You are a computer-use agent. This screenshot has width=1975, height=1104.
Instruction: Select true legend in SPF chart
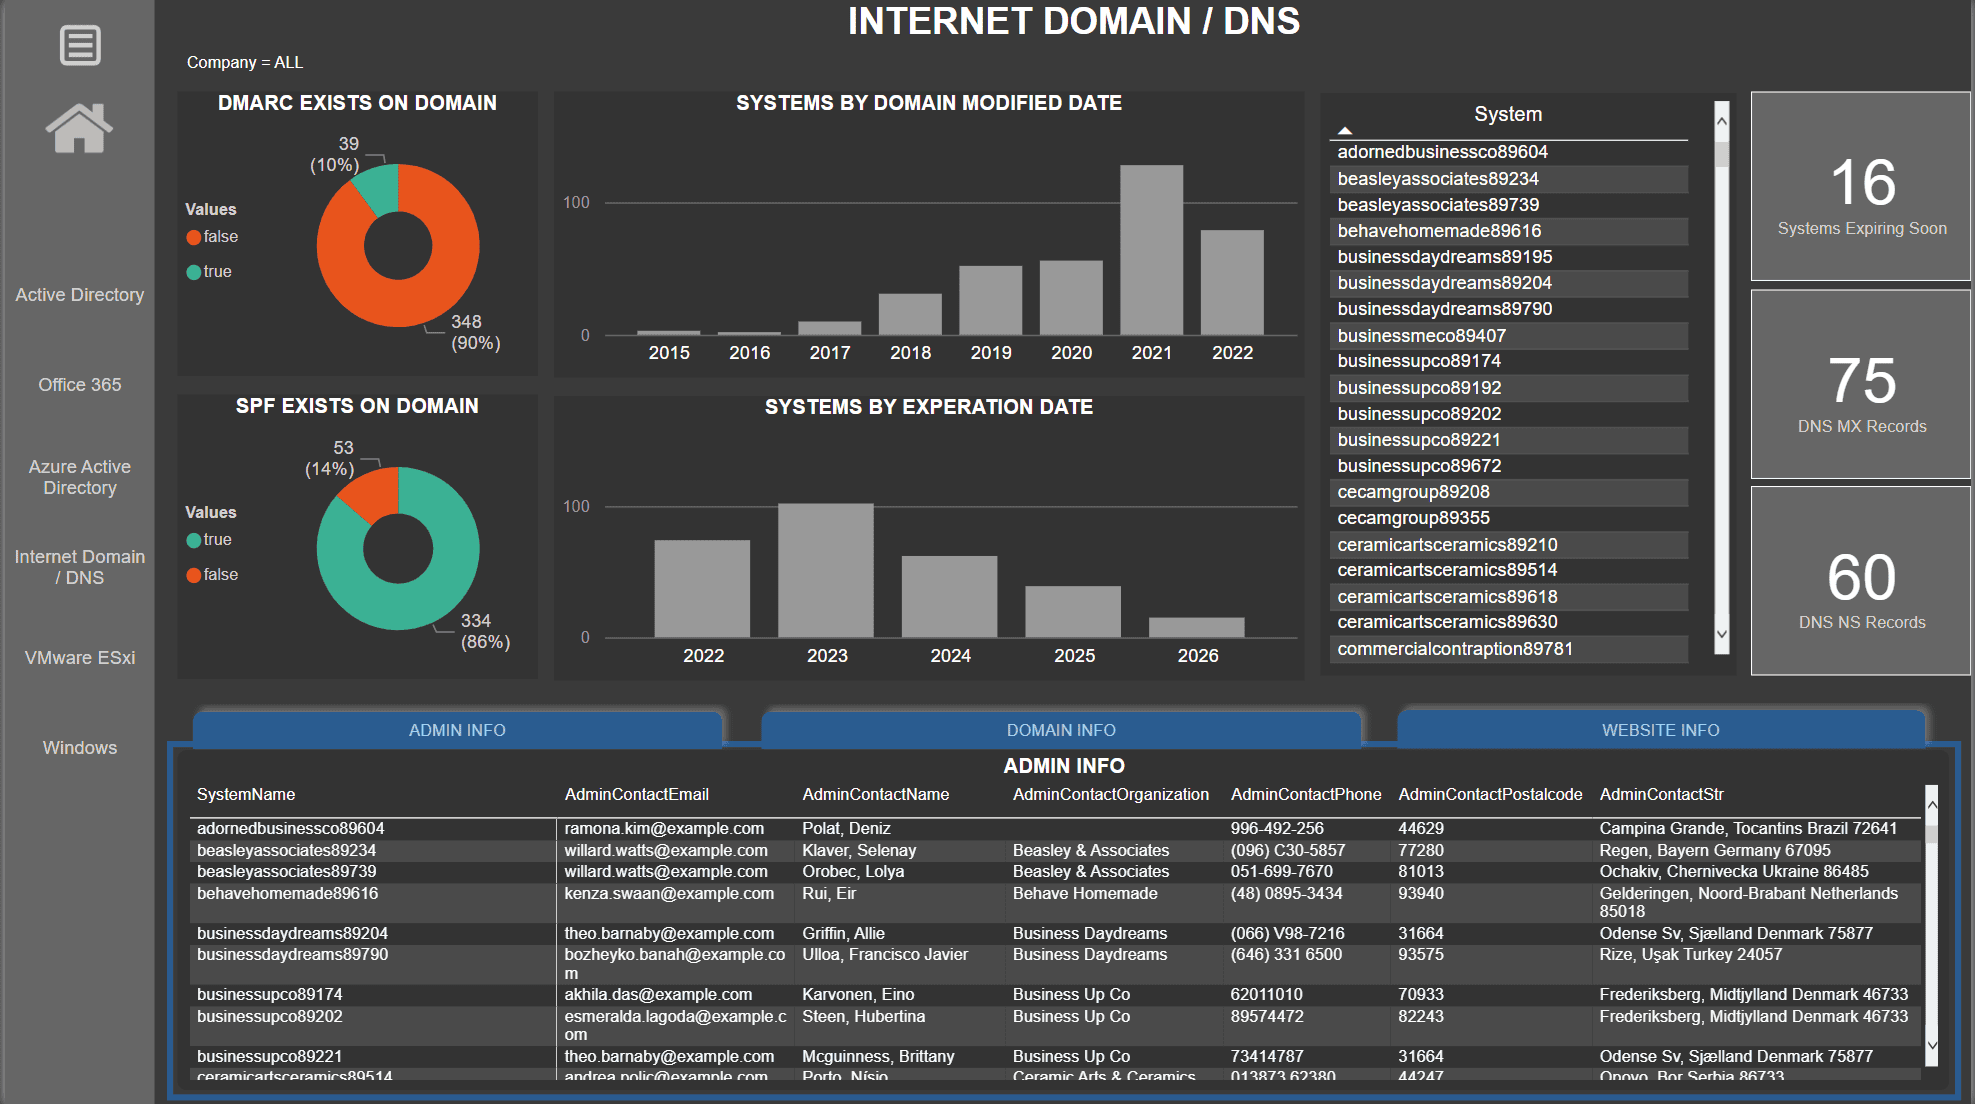(x=209, y=540)
